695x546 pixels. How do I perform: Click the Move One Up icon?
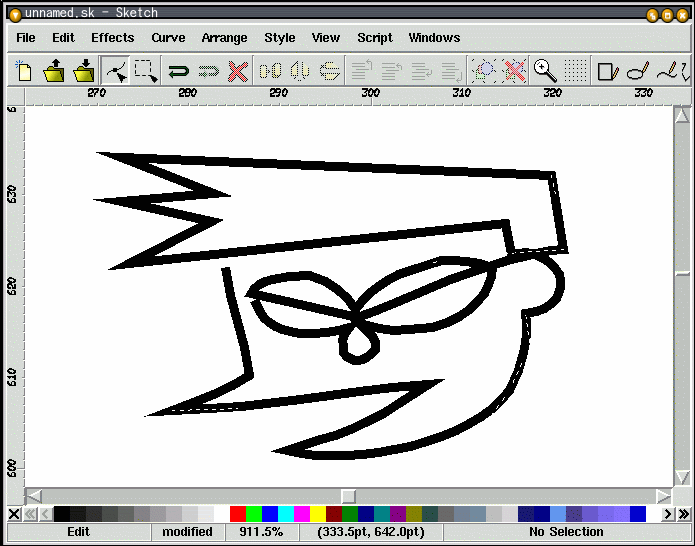(391, 71)
